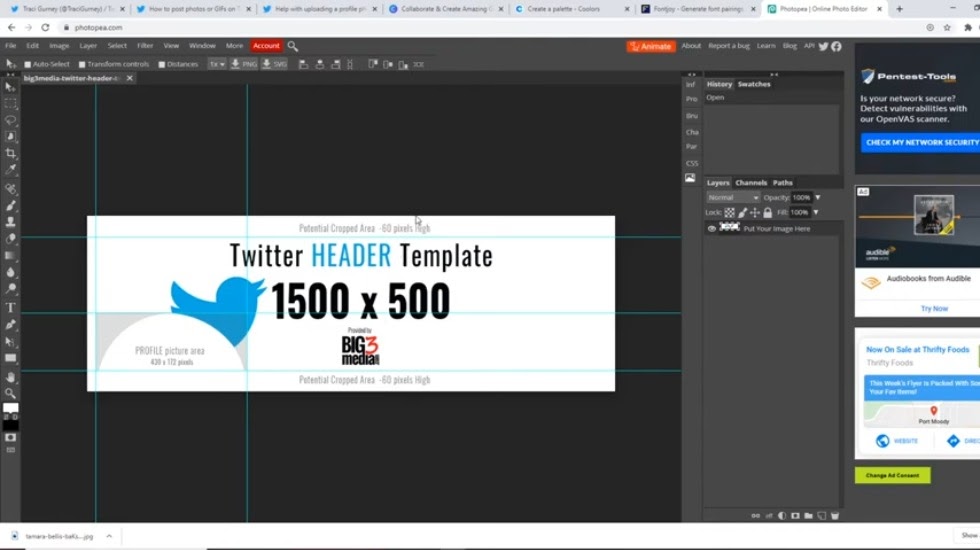Click the Opacity 100% value field

pyautogui.click(x=801, y=198)
